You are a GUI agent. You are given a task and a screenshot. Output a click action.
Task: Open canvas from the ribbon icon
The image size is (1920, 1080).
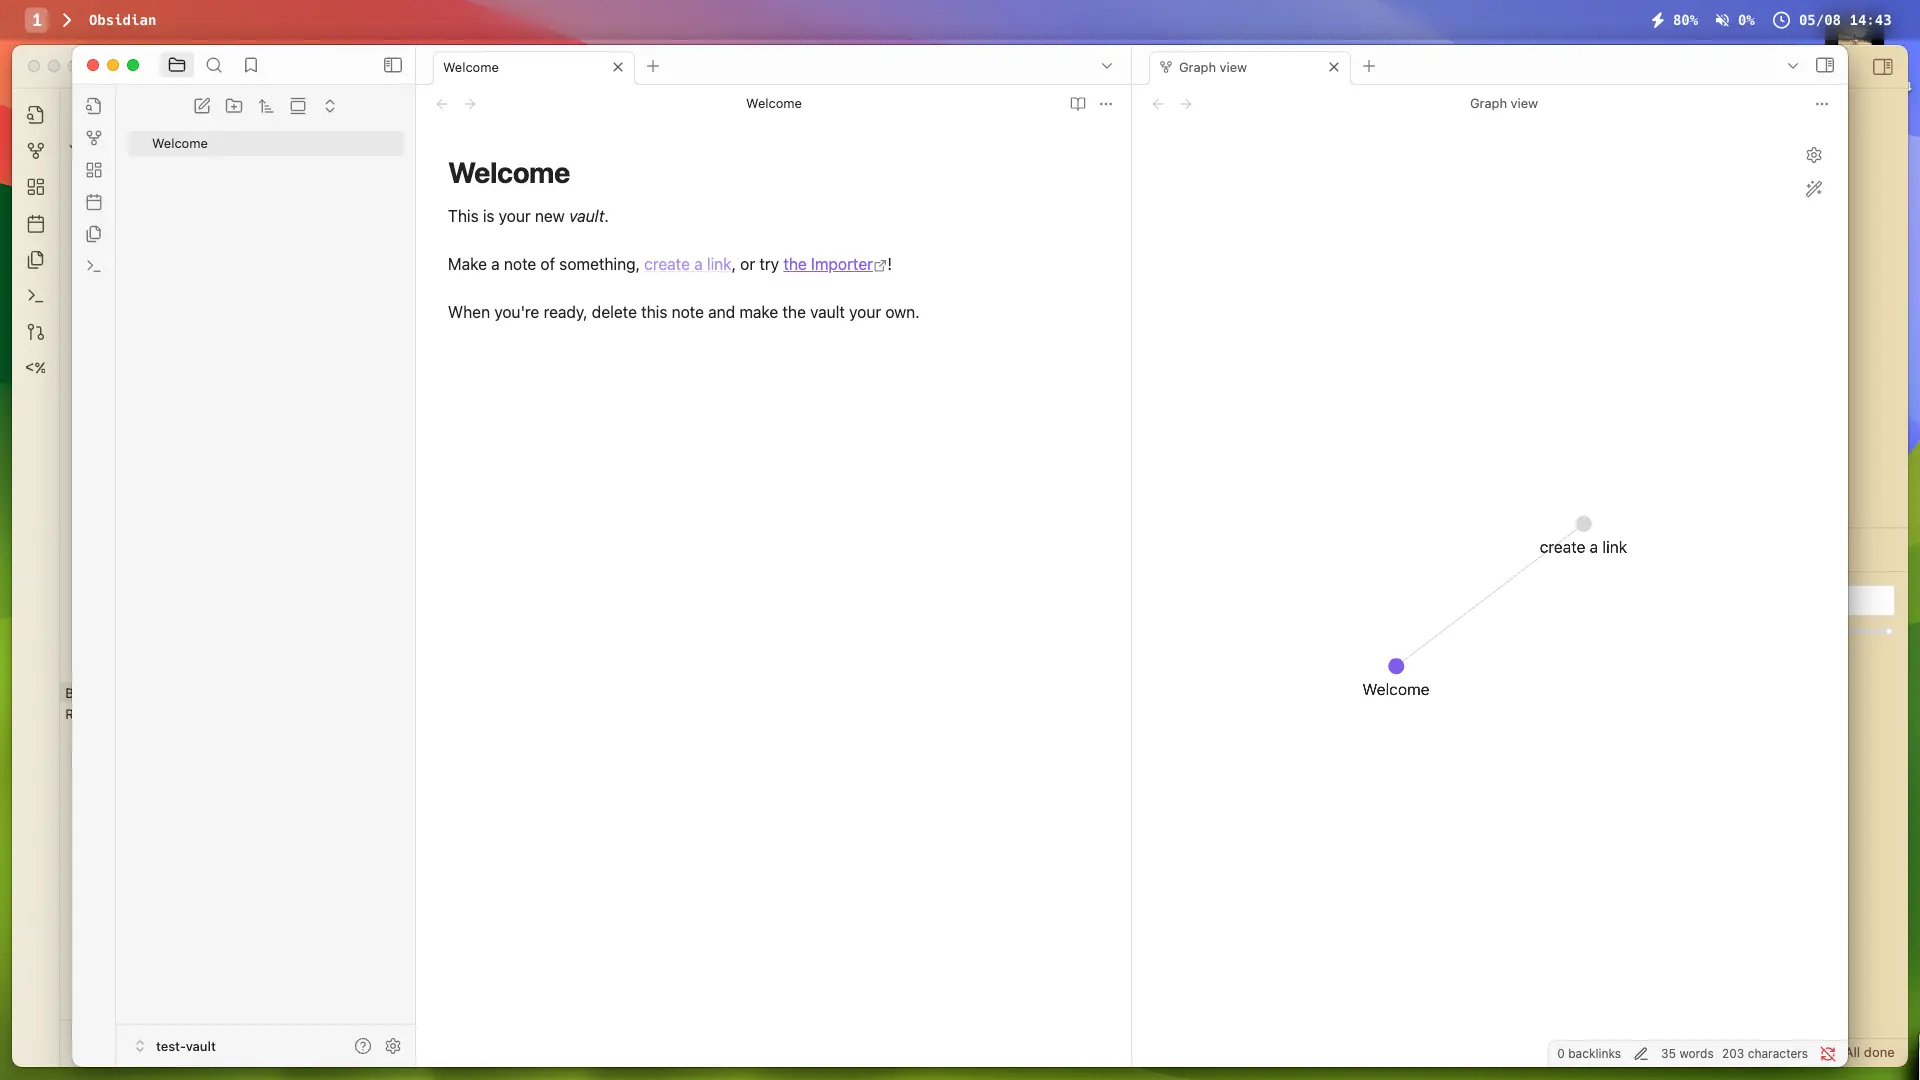[x=94, y=170]
